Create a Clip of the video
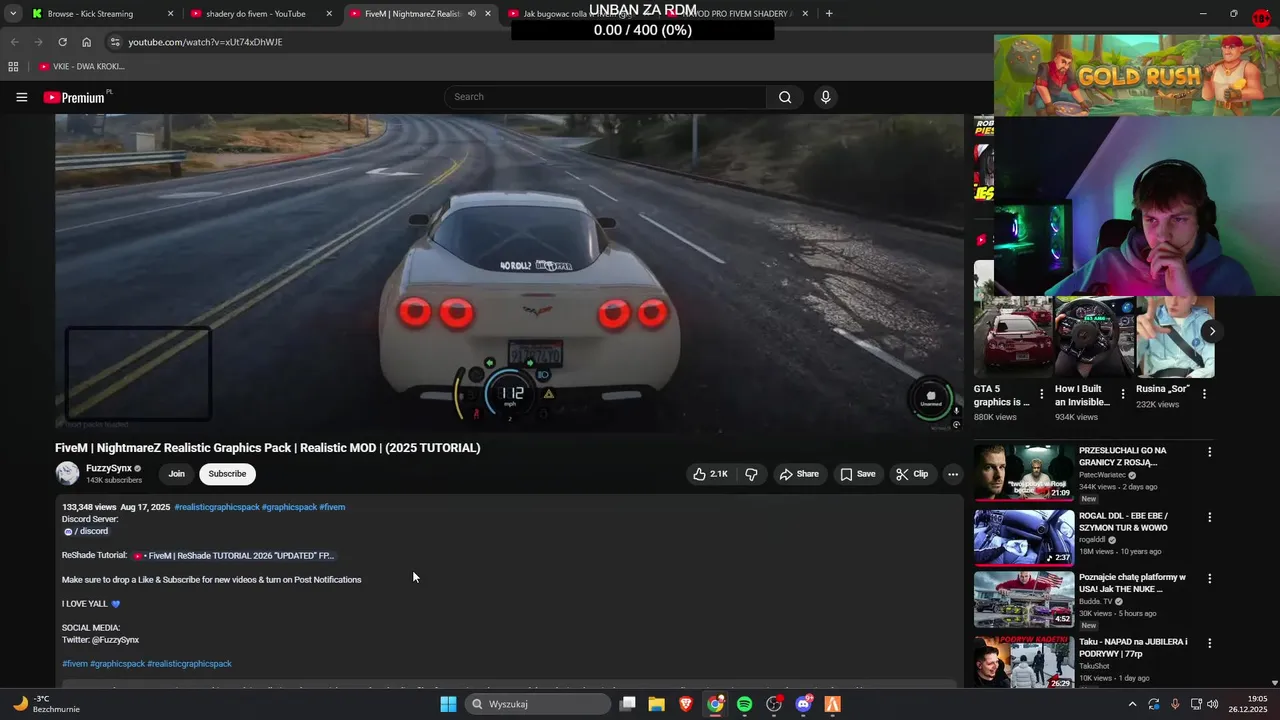This screenshot has height=720, width=1280. (x=912, y=474)
